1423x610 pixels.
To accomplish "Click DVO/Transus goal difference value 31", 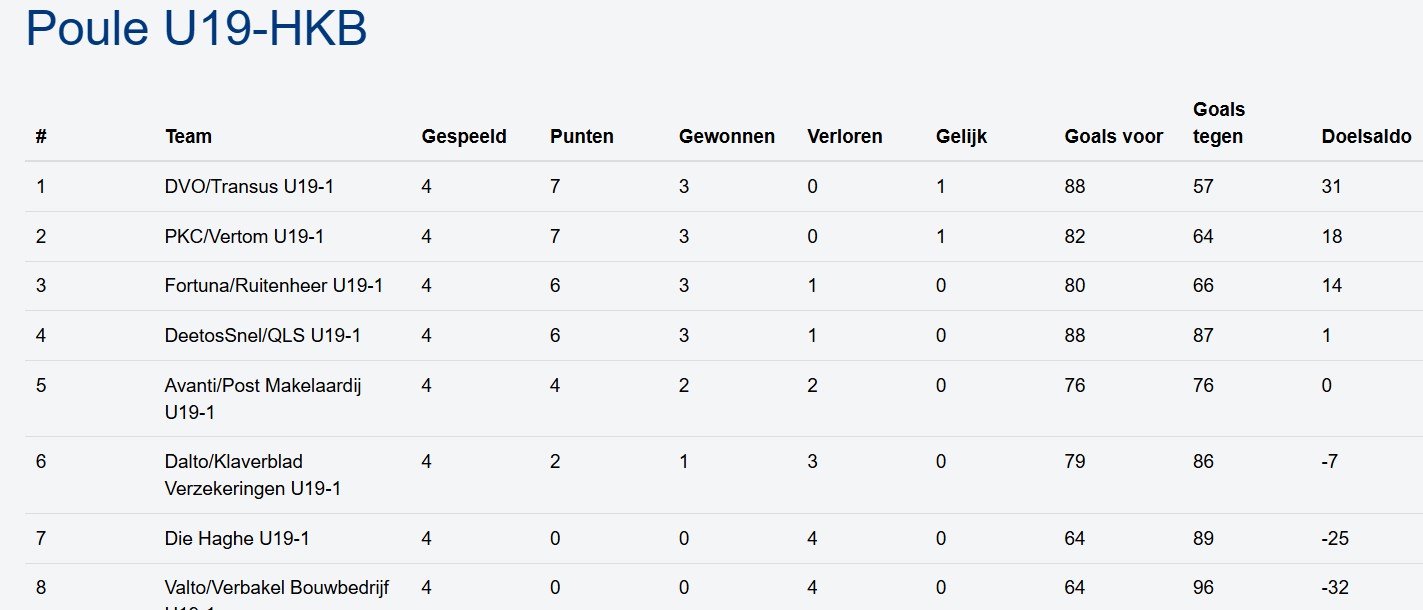I will 1331,187.
